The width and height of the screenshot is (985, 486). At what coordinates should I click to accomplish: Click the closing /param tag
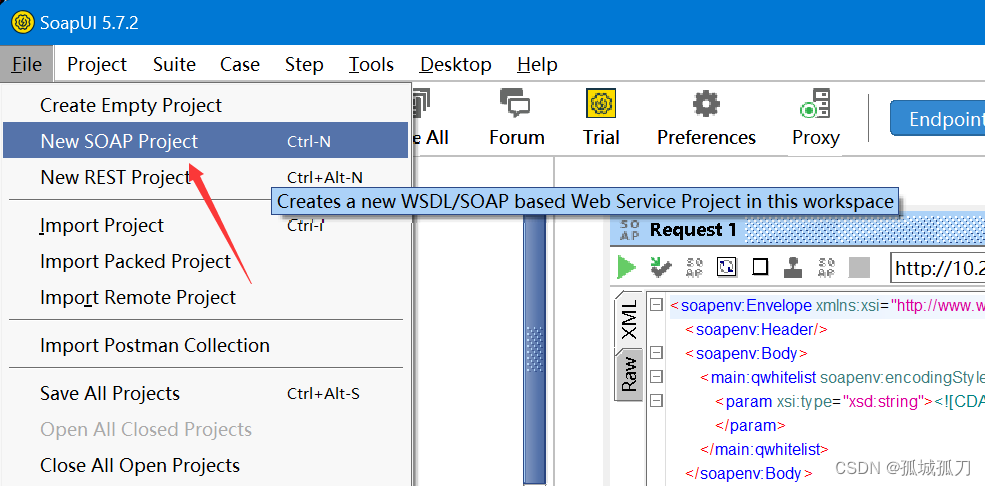[x=750, y=425]
